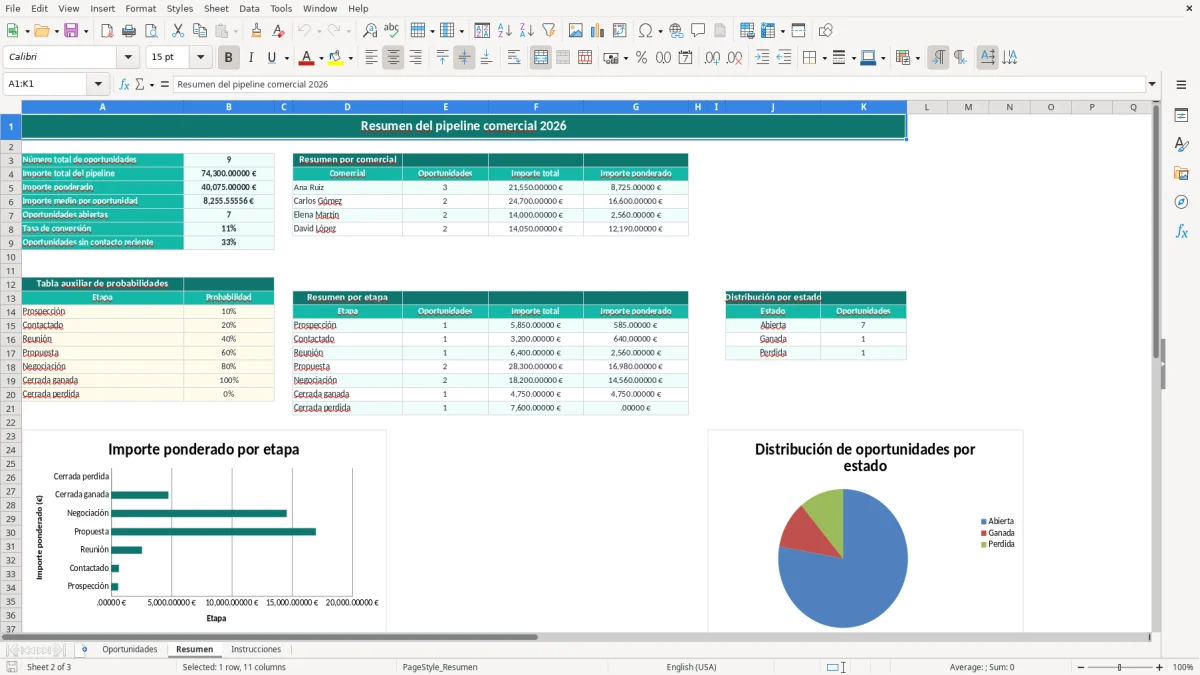Click column header G

[x=636, y=107]
